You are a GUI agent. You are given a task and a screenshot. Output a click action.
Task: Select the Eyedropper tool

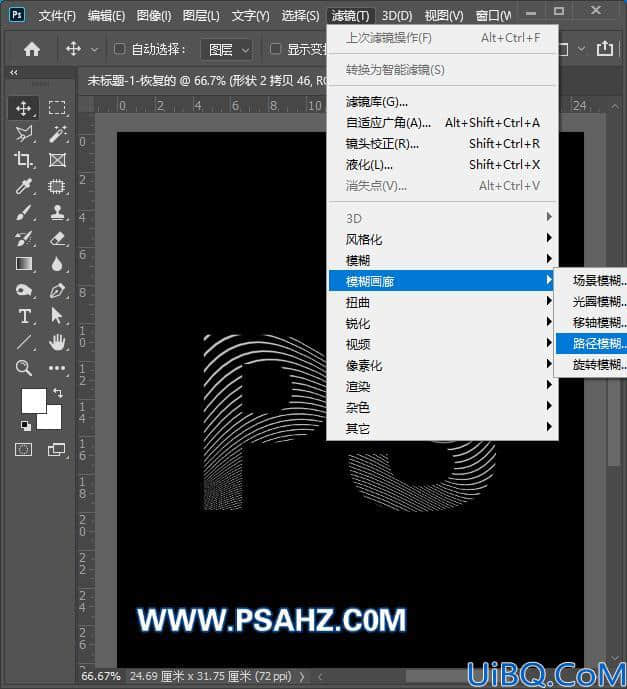24,186
